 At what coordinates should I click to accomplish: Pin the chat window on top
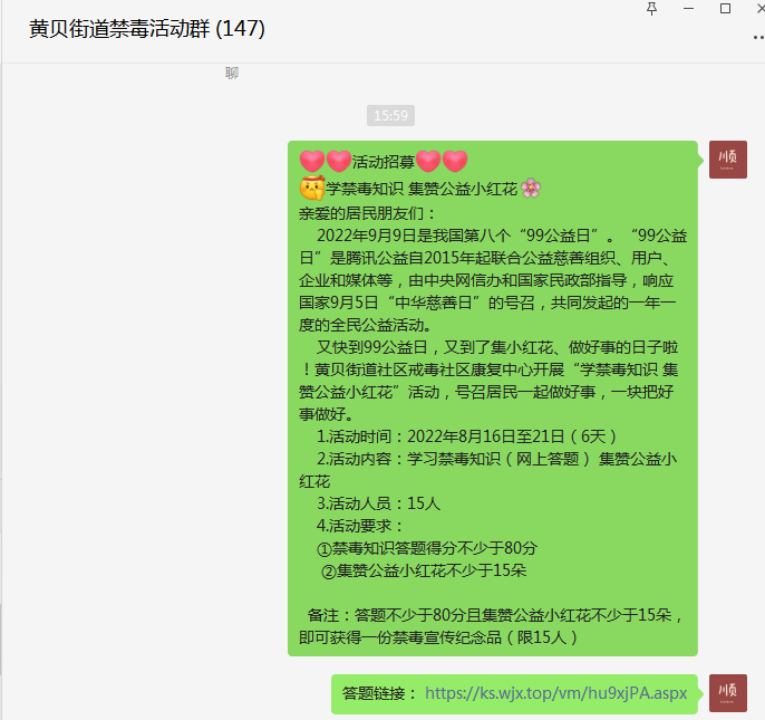click(651, 9)
